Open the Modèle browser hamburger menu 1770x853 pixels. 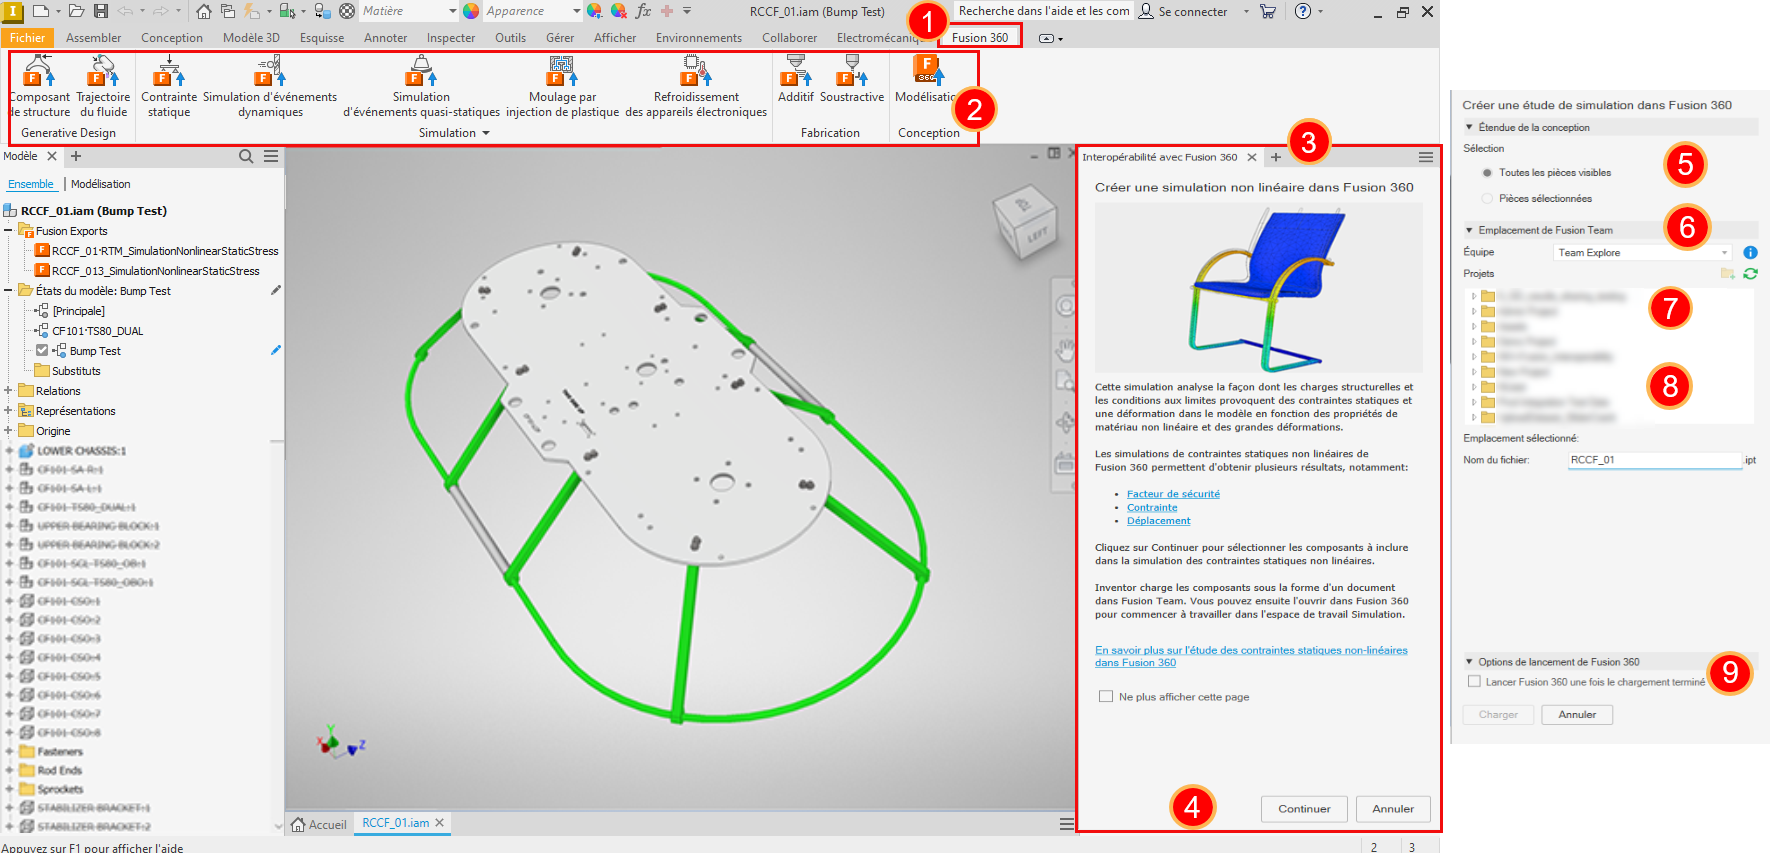[x=271, y=156]
